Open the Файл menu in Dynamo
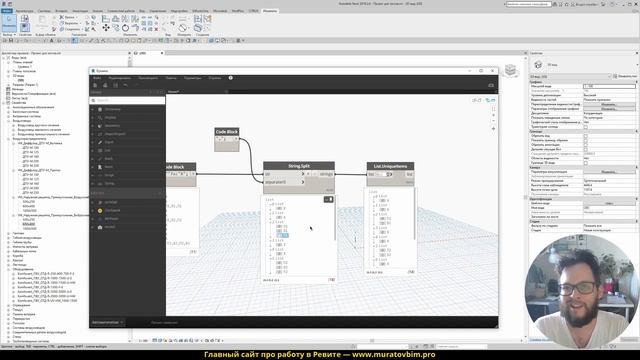 coord(97,78)
